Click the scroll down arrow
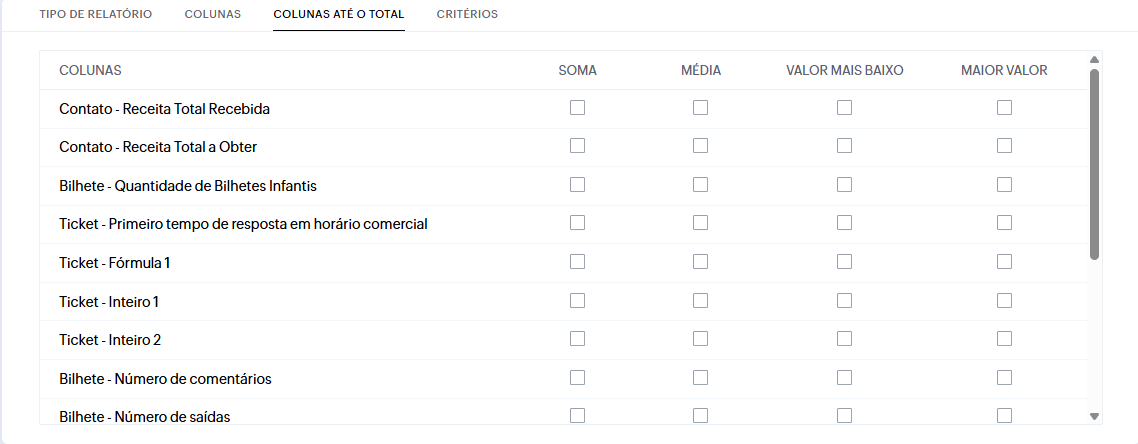Screen dimensions: 1138x444 (x=1094, y=416)
